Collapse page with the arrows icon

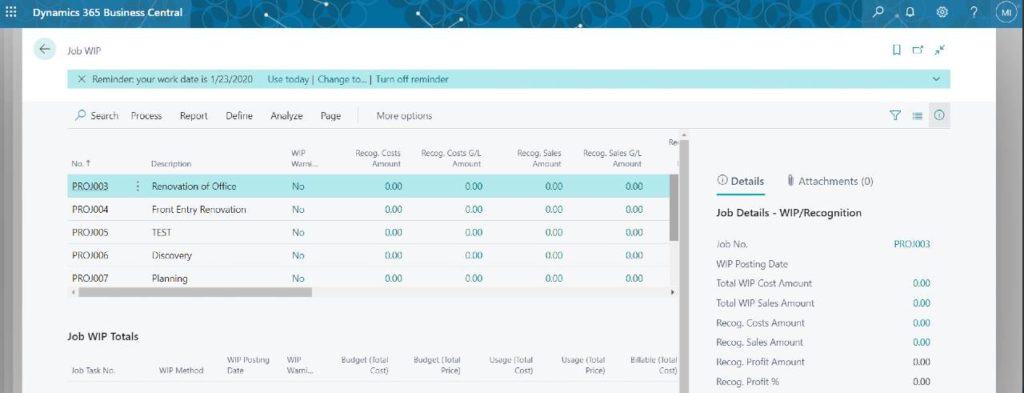tap(940, 50)
